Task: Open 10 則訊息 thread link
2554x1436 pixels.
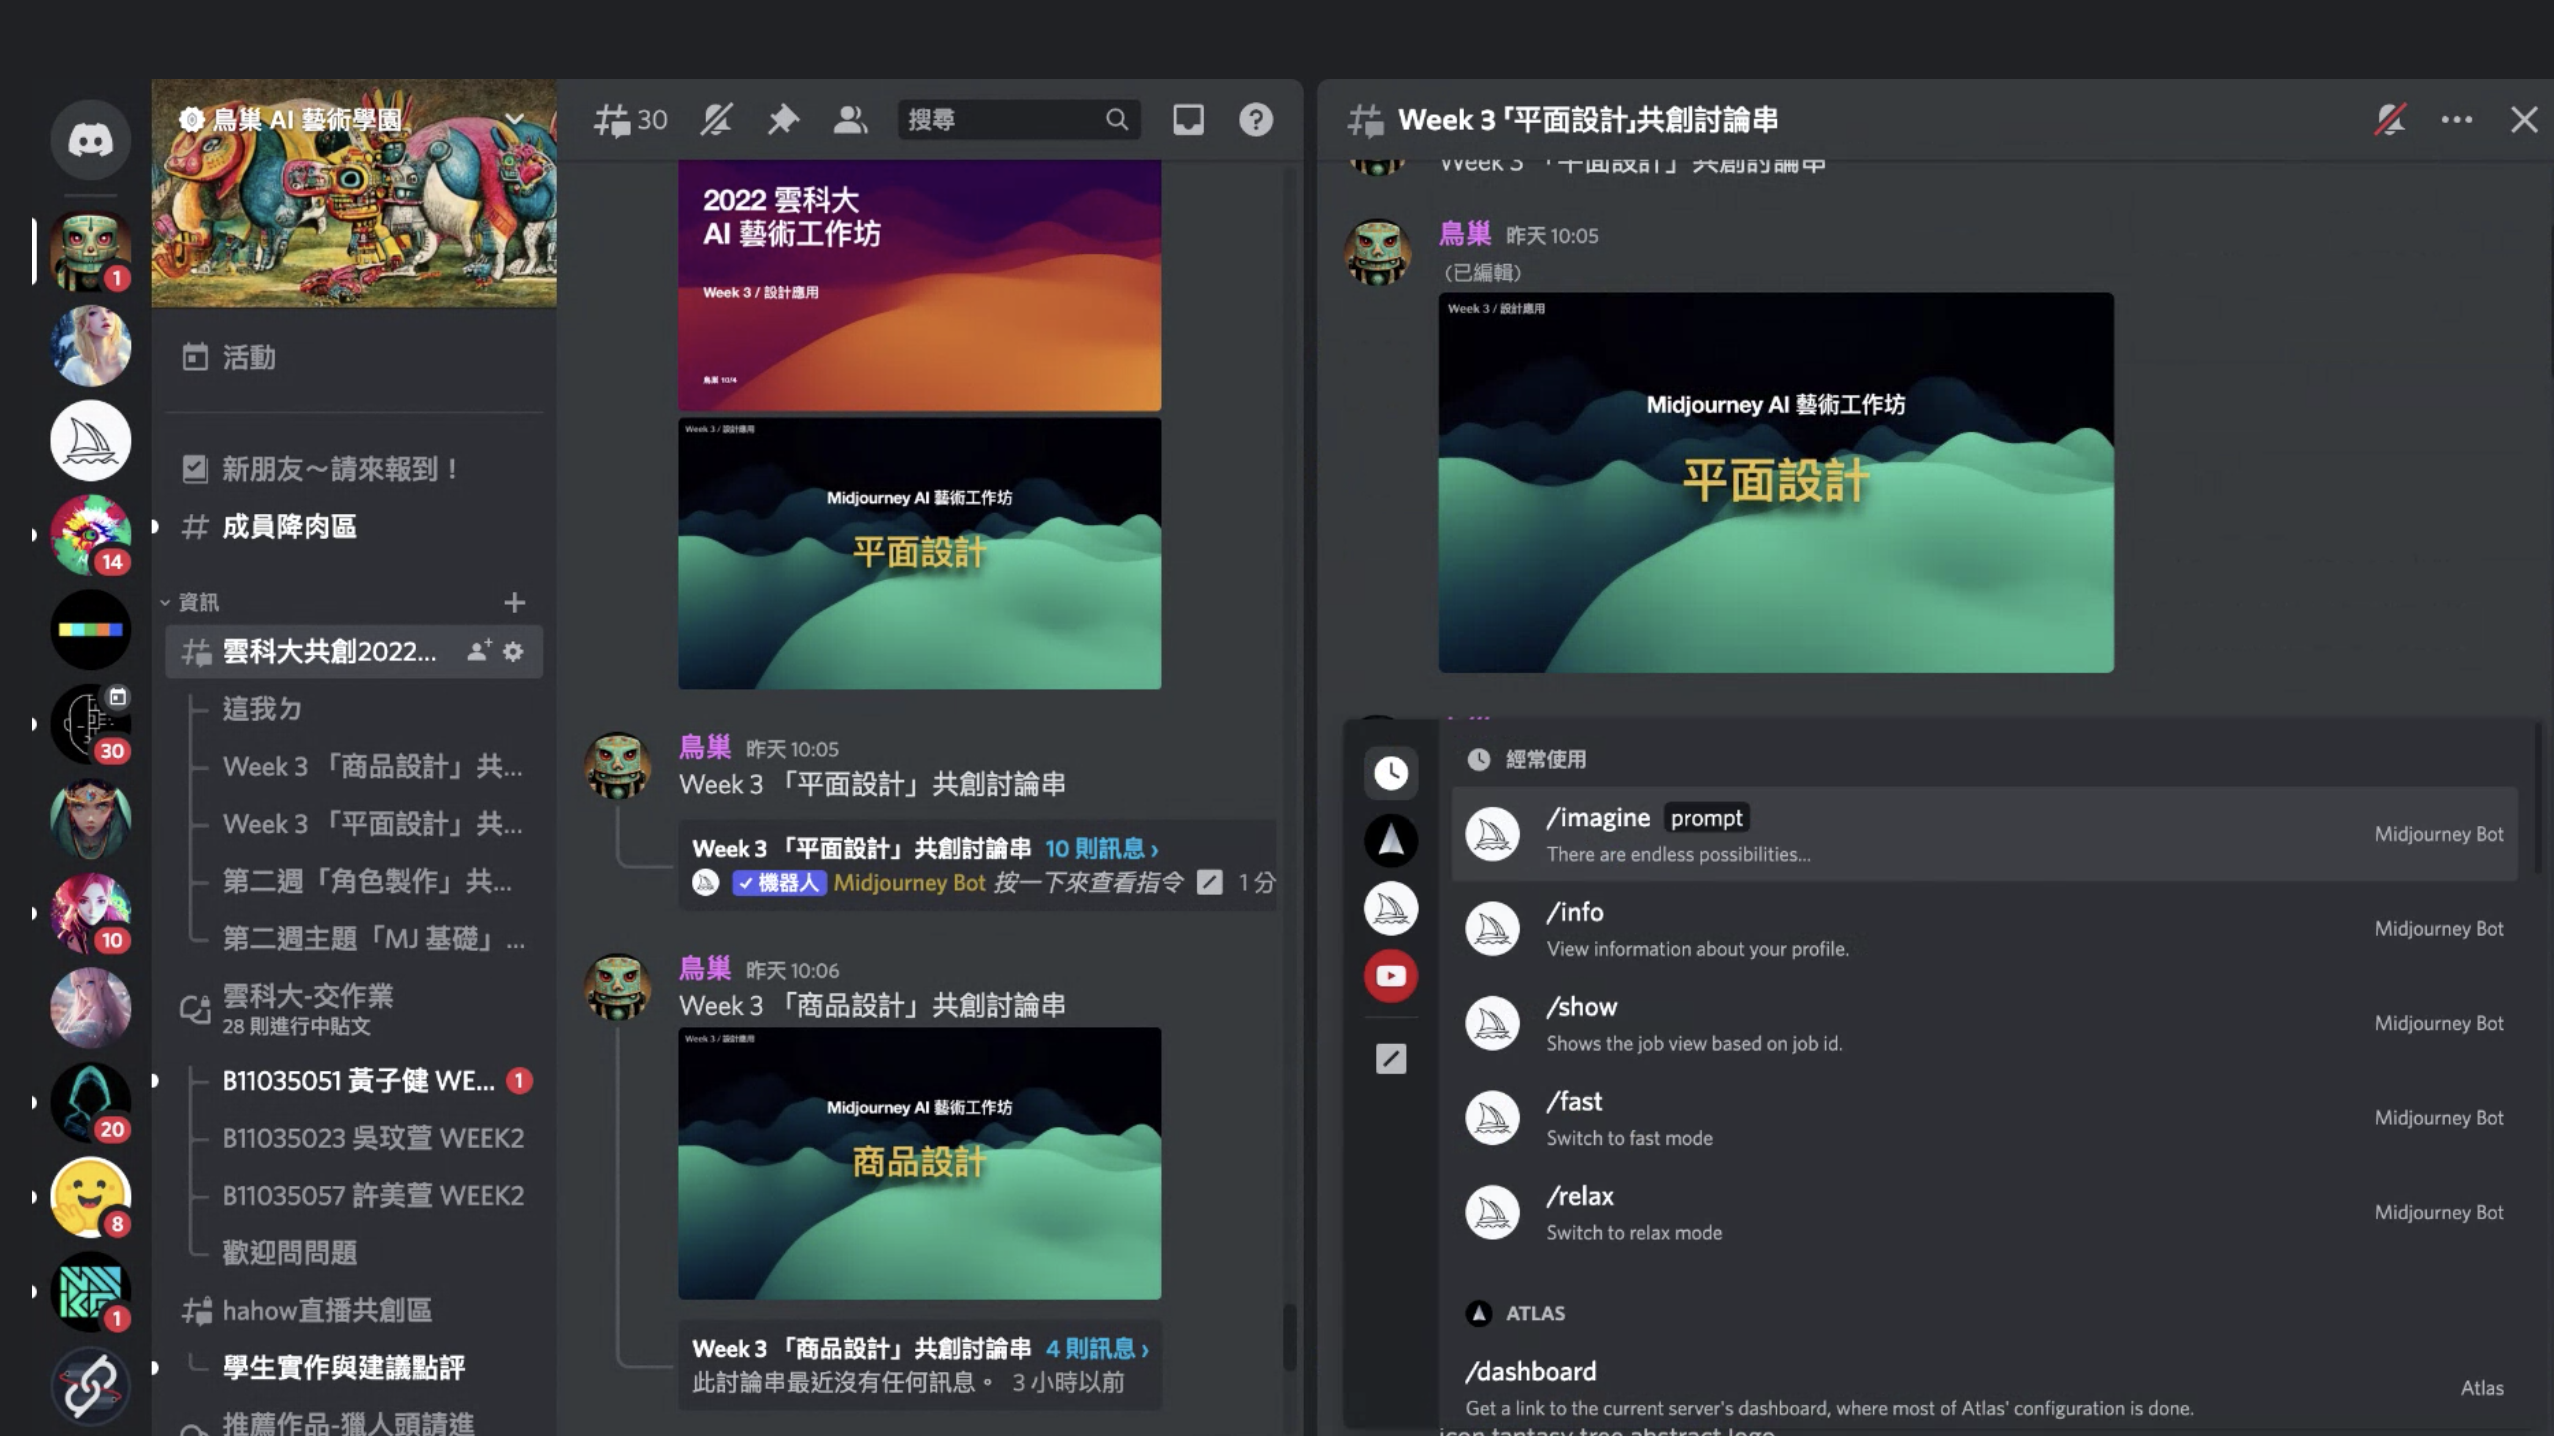Action: (1101, 849)
